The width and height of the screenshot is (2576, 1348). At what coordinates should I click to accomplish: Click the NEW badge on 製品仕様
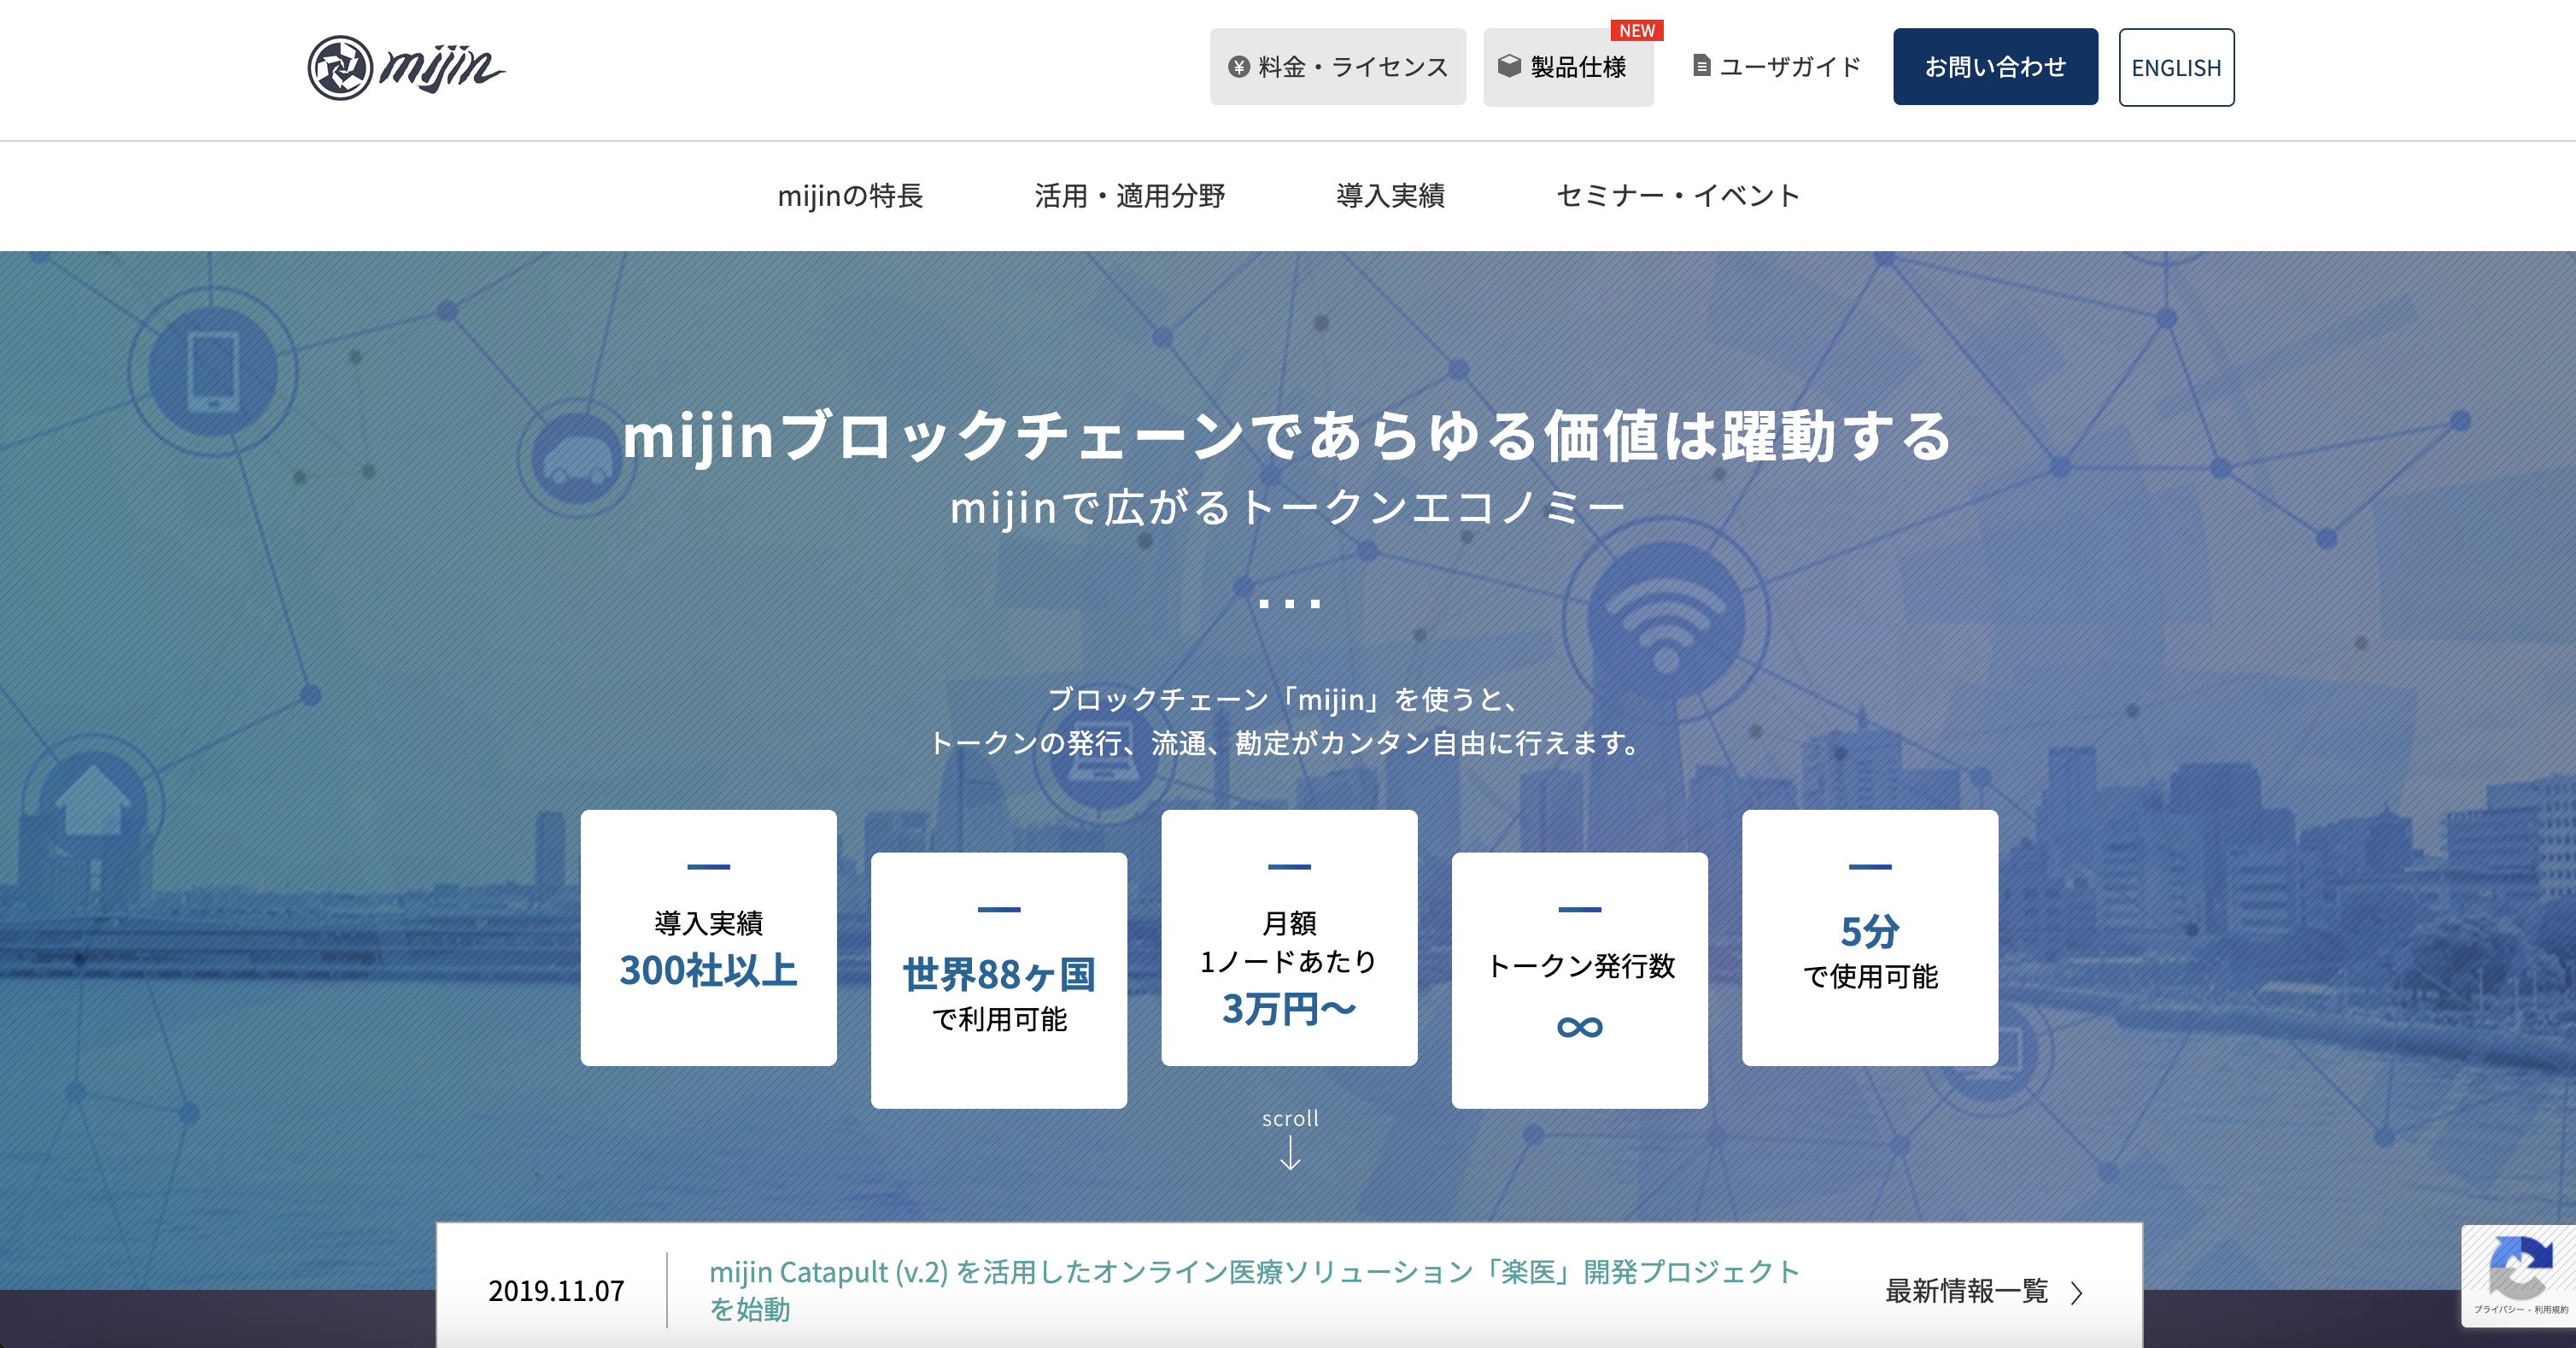point(1637,30)
